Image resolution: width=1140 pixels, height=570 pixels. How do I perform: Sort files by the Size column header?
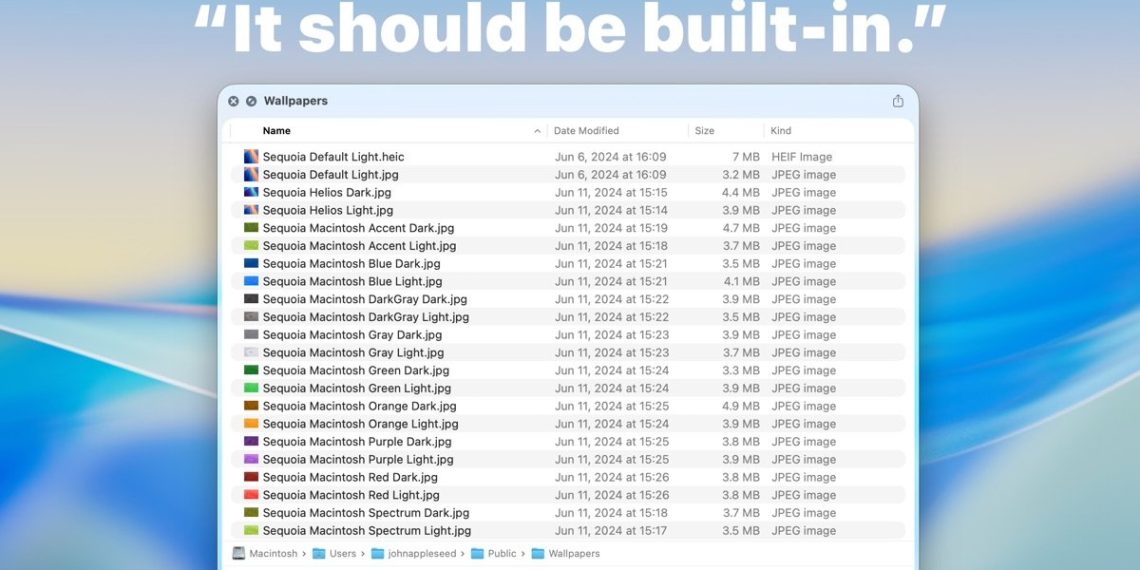[x=705, y=131]
